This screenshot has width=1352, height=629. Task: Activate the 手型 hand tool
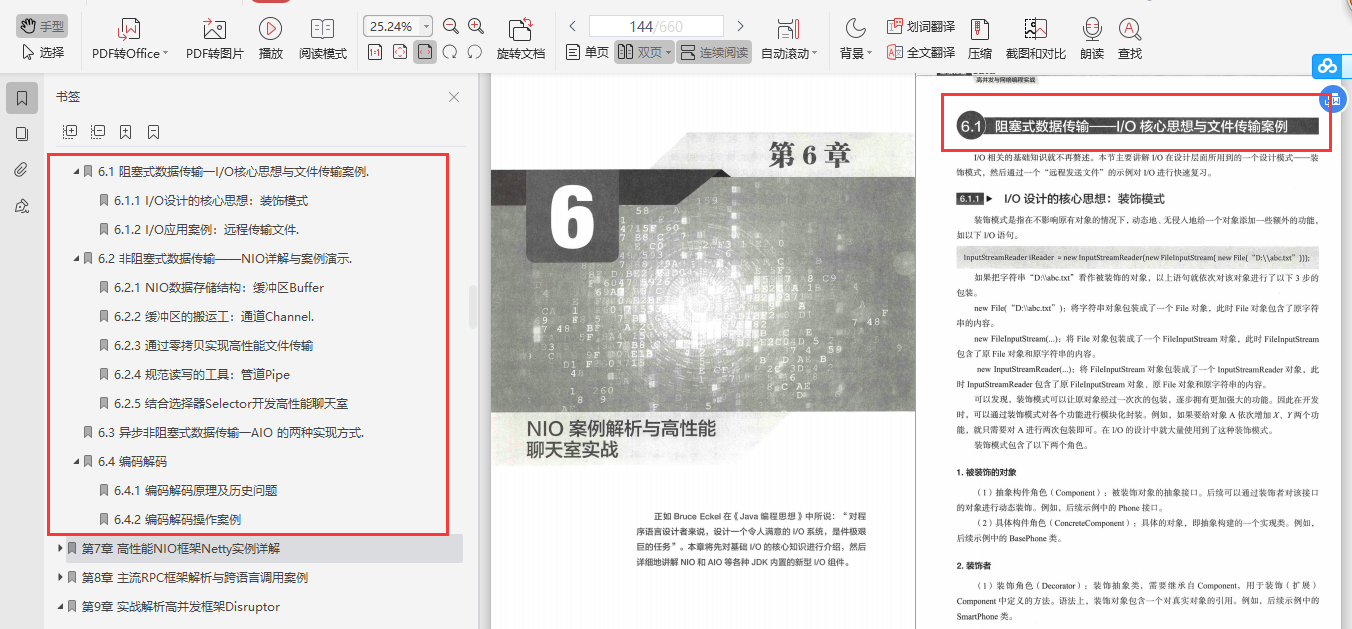coord(41,27)
